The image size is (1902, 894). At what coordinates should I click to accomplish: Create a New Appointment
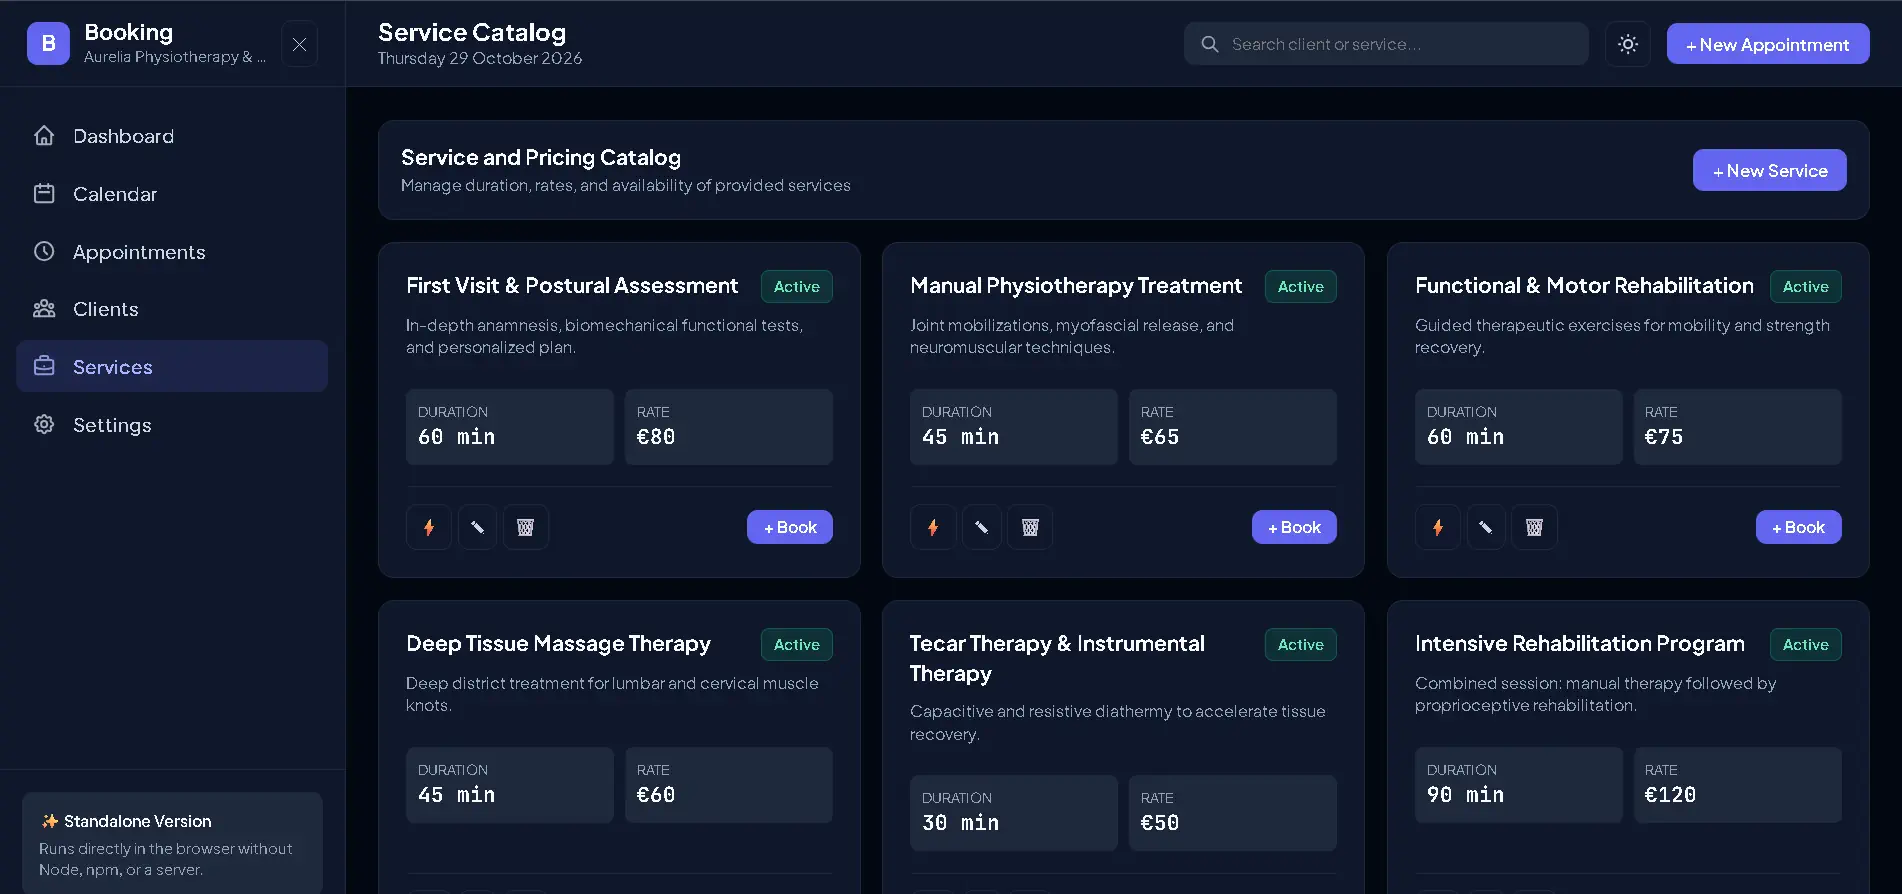click(x=1768, y=44)
